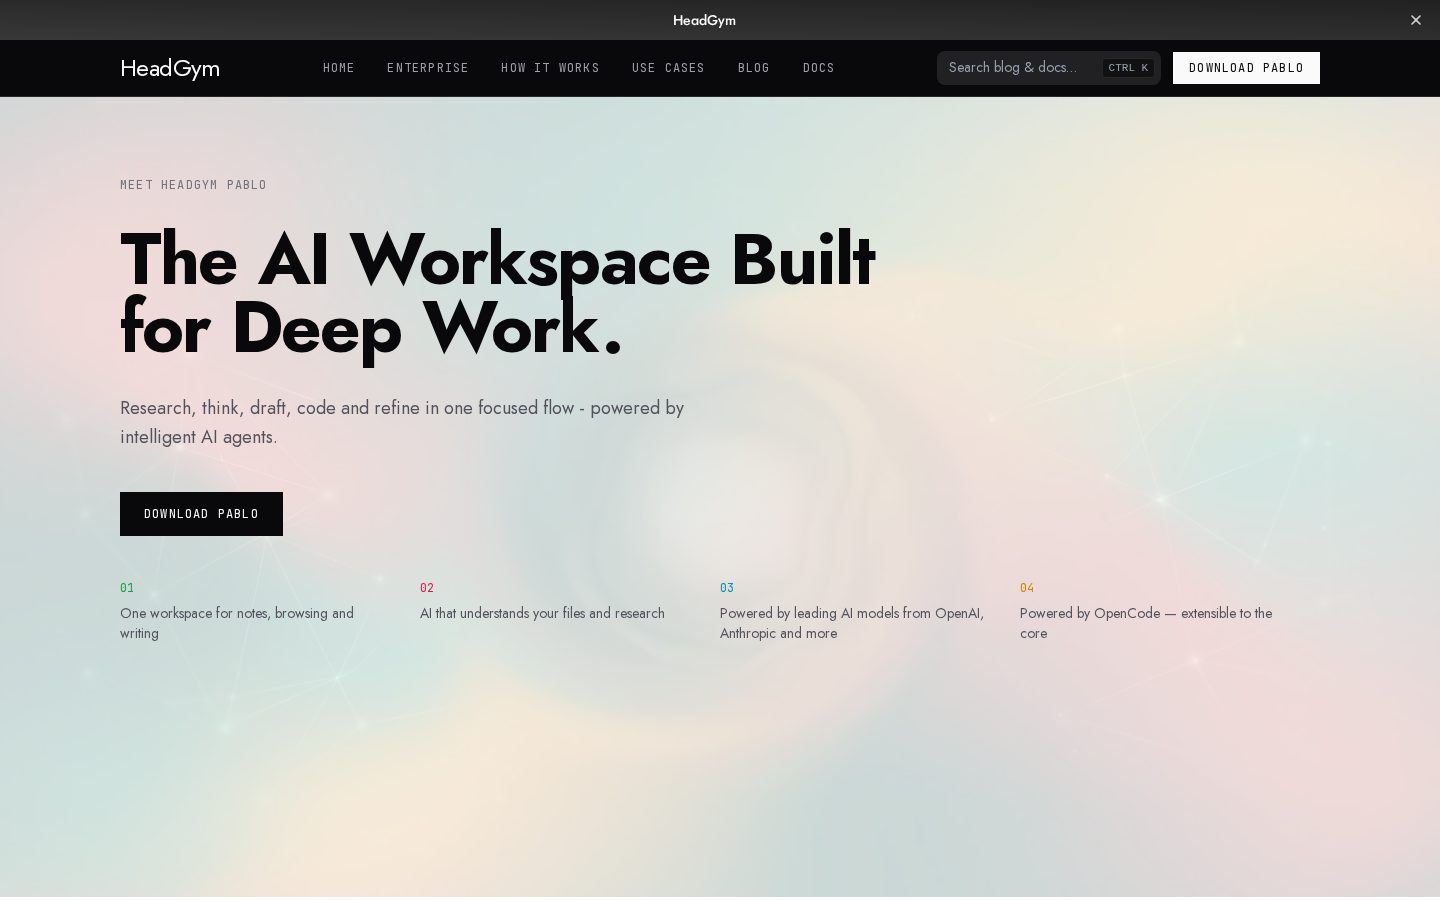Click 'AI that understands your files' text
The height and width of the screenshot is (900, 1440).
coord(542,613)
